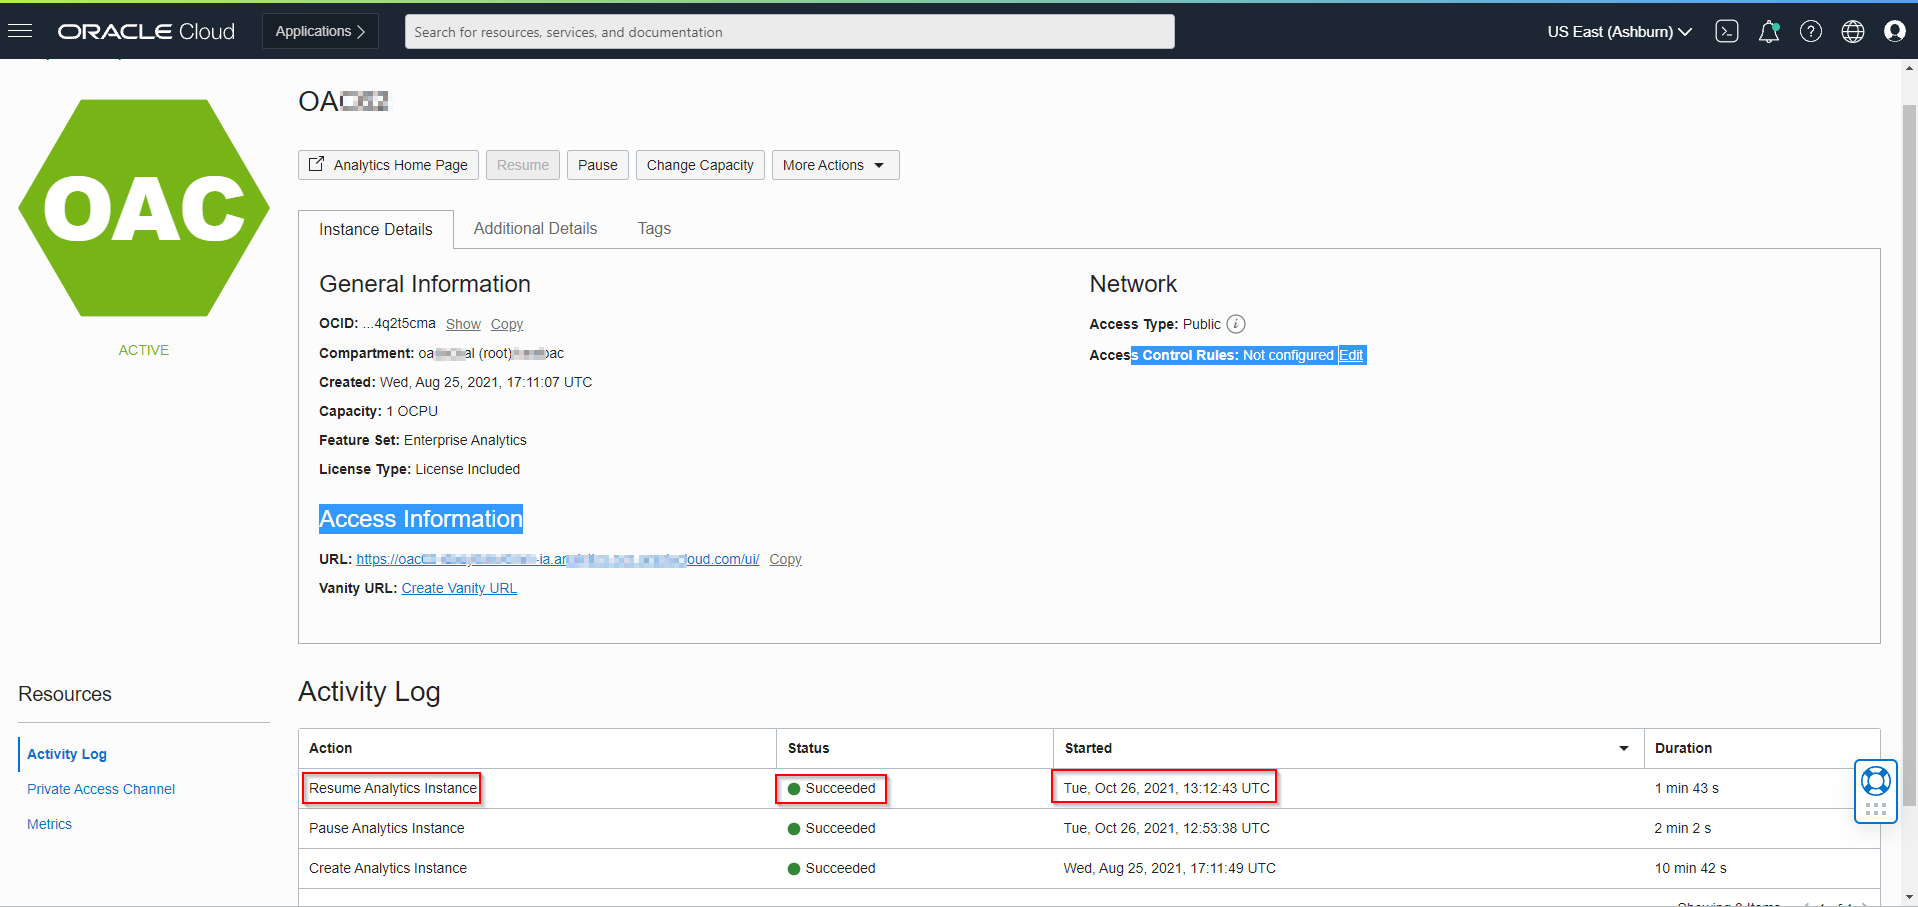This screenshot has height=907, width=1918.
Task: Click Aug 25 17:11:49 start time
Action: 1169,868
